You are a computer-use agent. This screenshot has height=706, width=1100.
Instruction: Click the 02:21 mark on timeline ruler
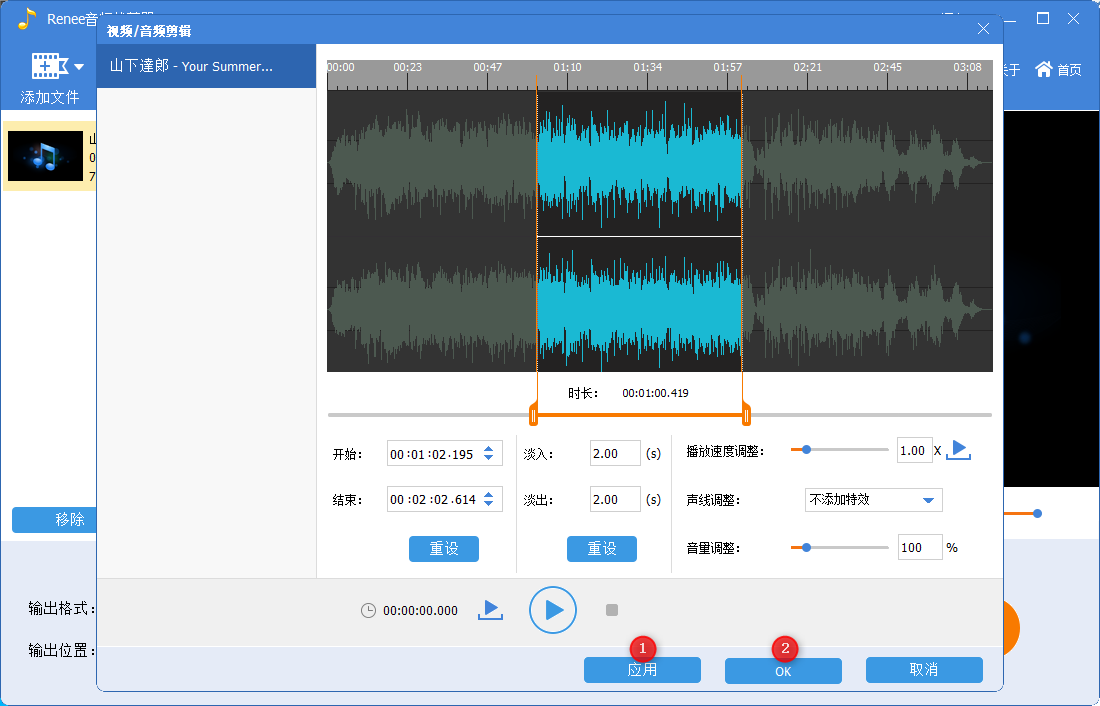[x=807, y=67]
